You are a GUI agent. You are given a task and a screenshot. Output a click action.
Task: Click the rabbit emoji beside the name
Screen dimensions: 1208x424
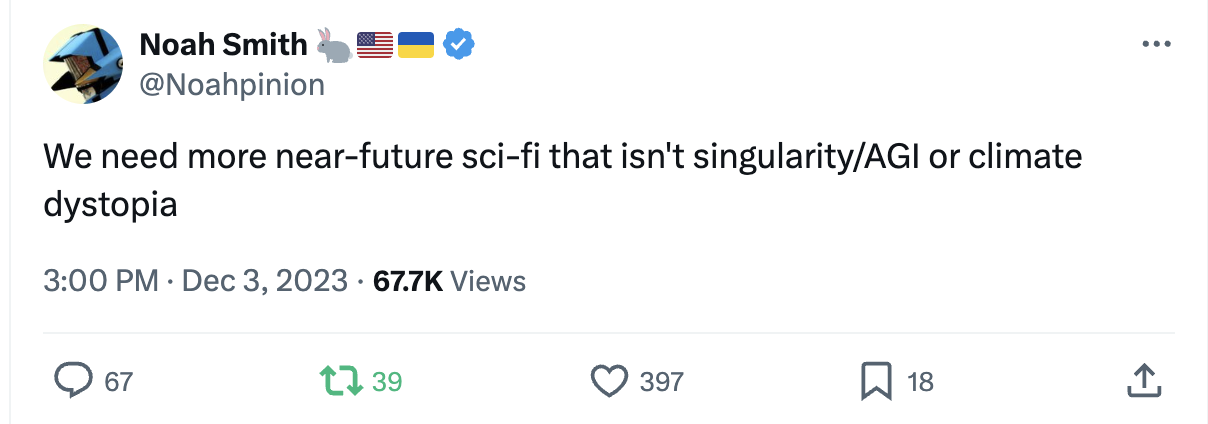point(333,44)
